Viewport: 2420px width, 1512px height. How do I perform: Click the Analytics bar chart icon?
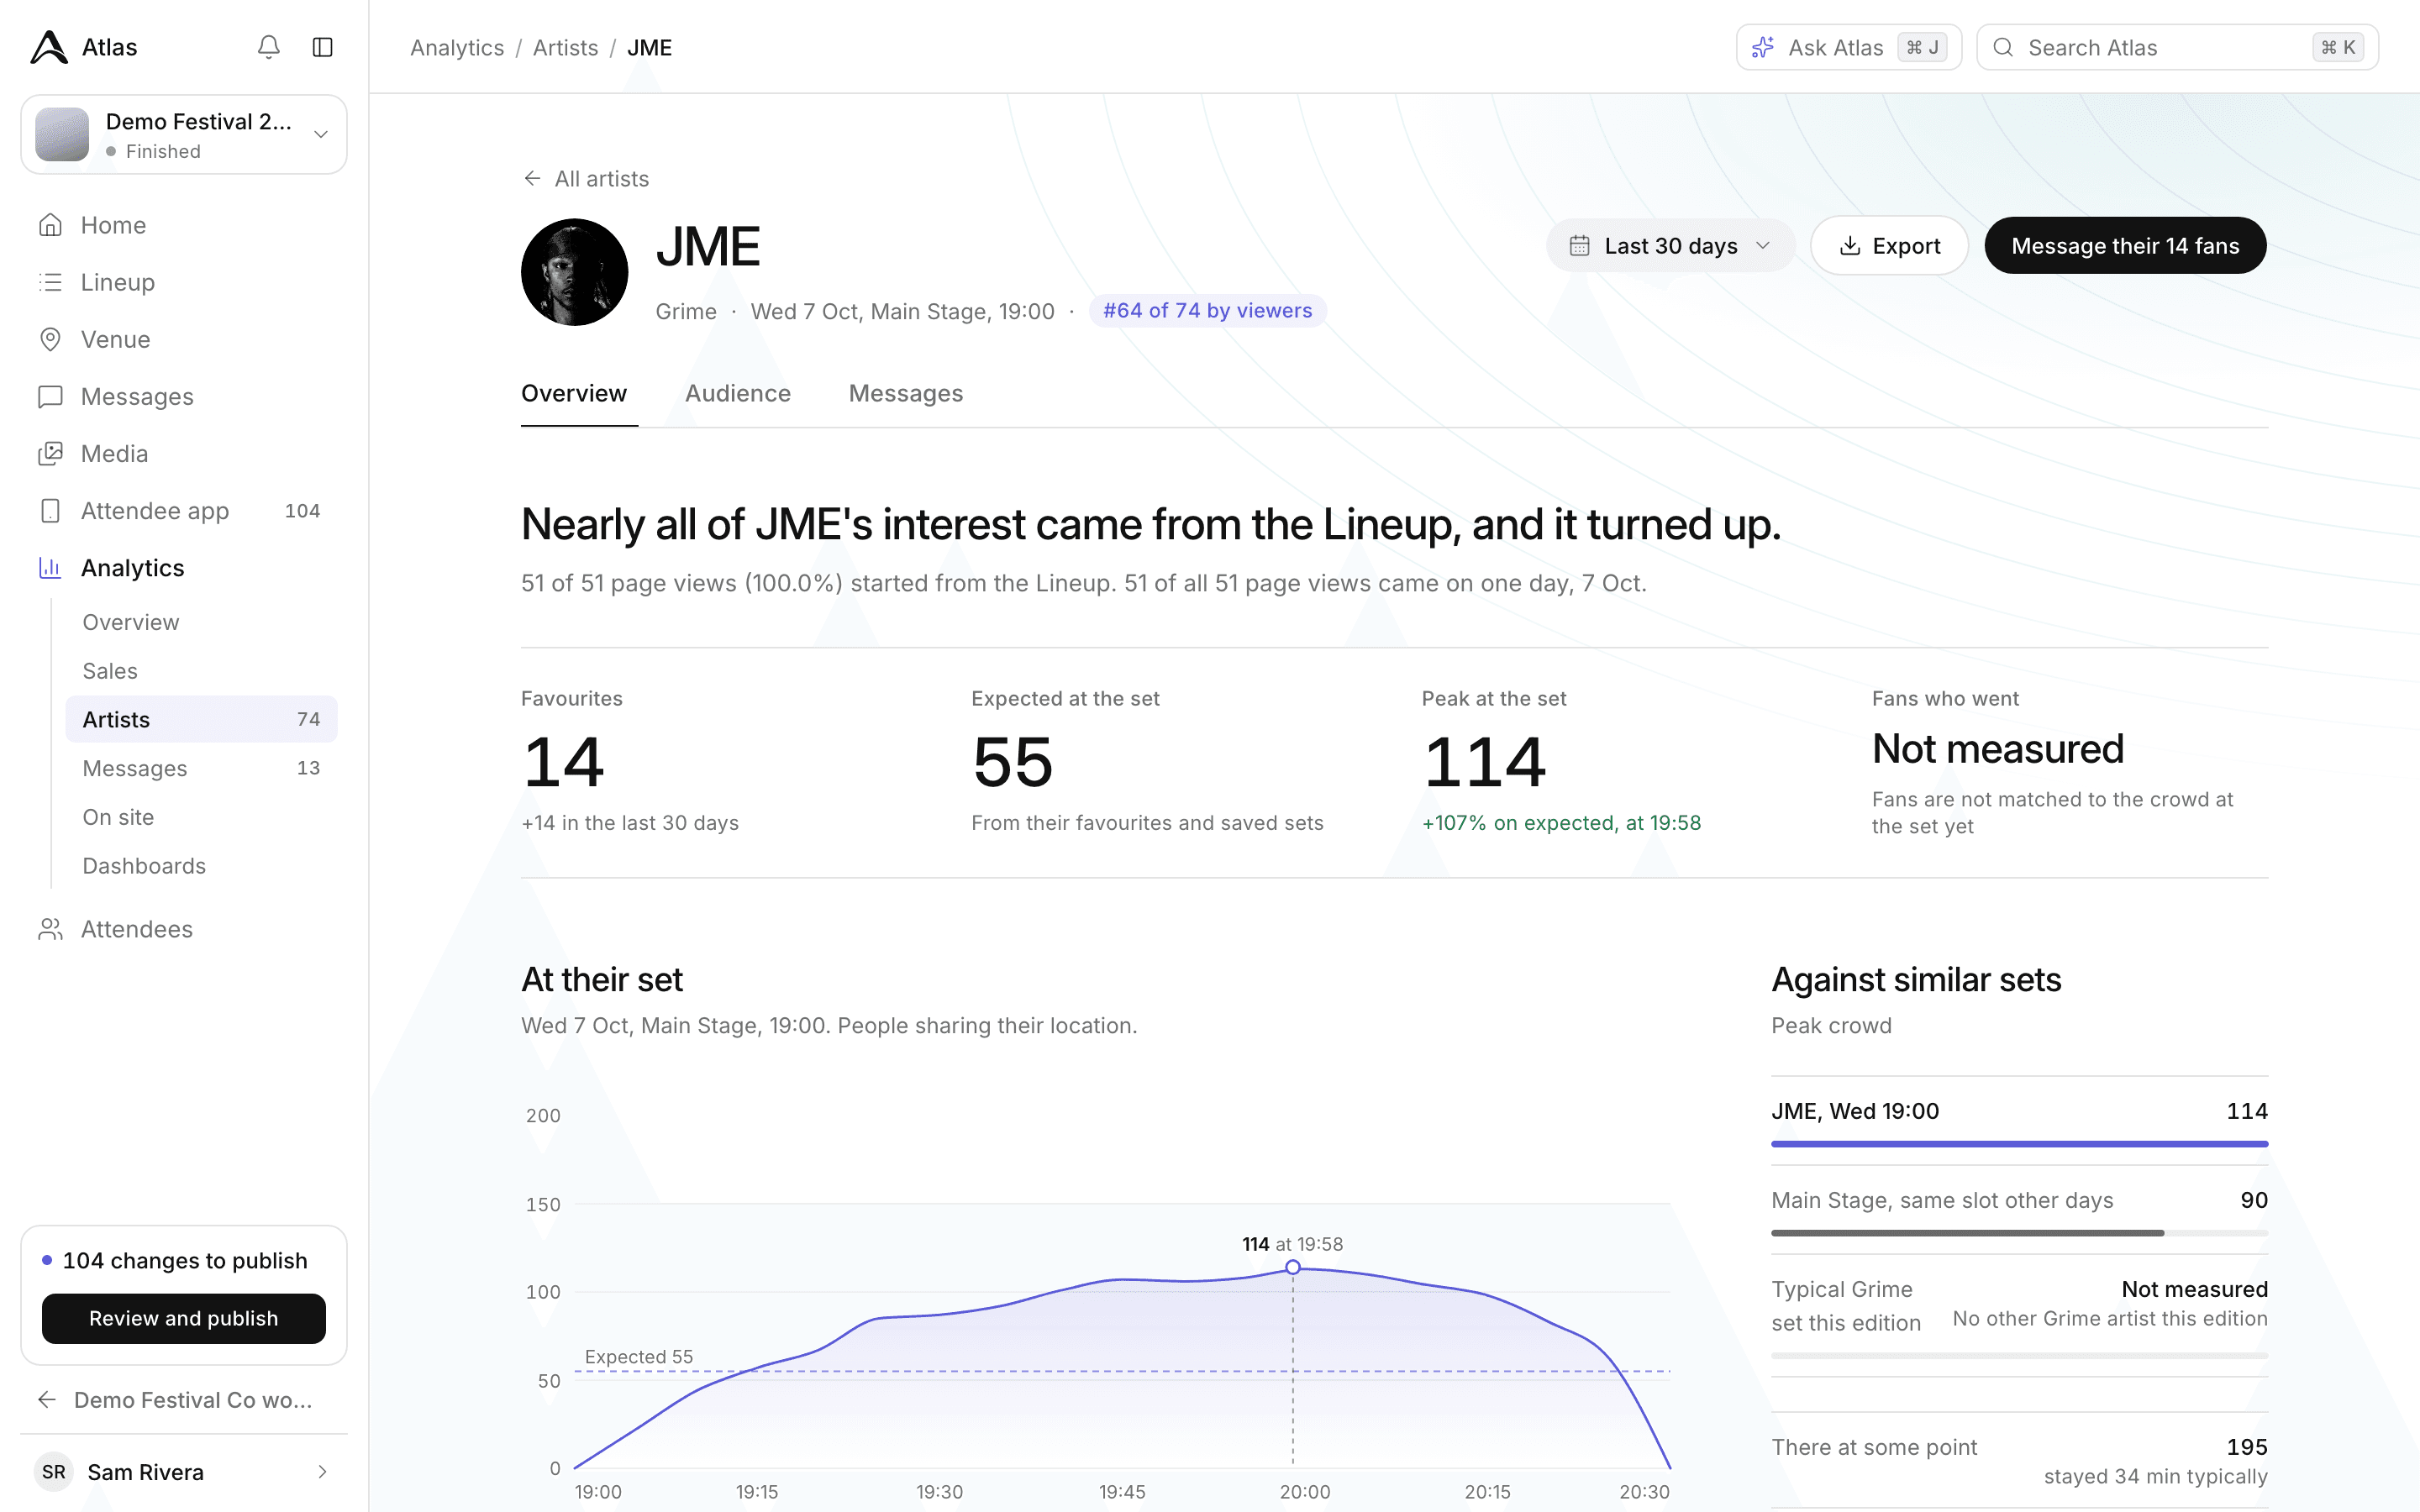pyautogui.click(x=50, y=567)
